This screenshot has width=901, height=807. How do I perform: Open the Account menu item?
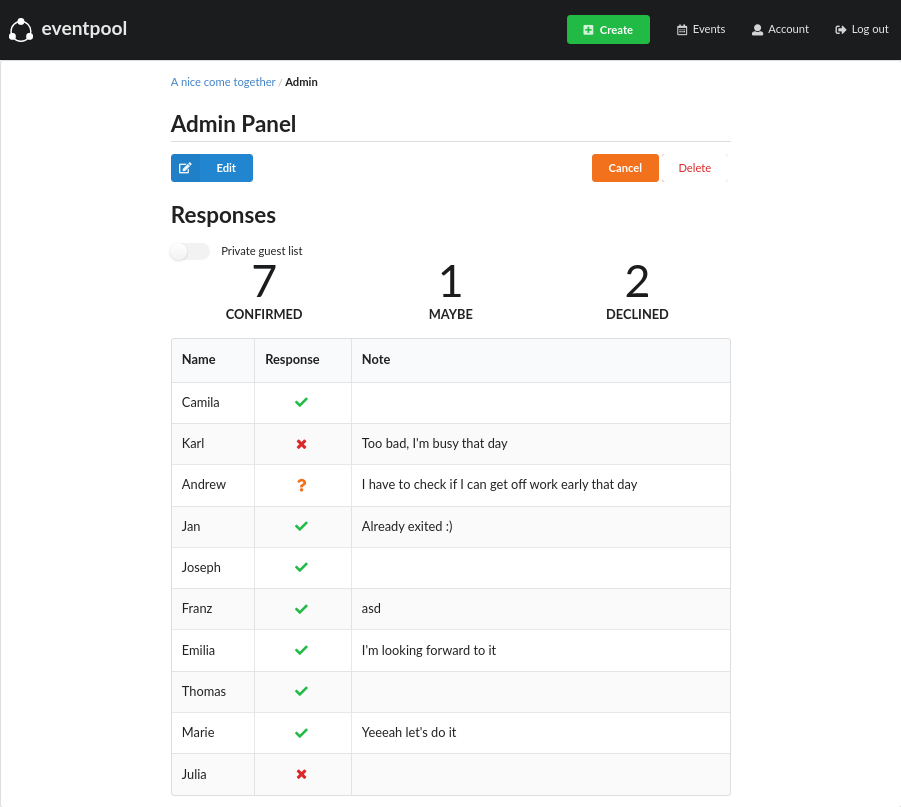(x=780, y=29)
